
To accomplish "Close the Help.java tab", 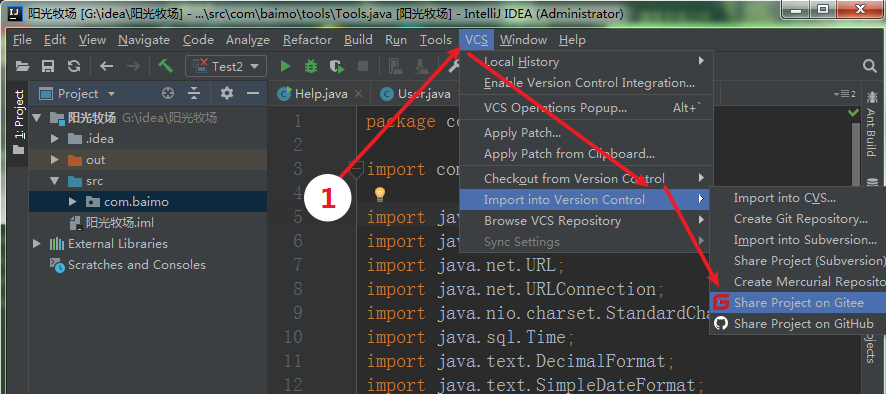I will coord(358,94).
